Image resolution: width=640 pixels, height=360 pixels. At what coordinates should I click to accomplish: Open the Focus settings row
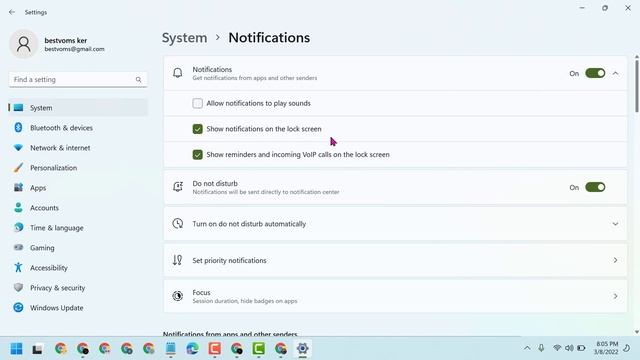tap(395, 296)
